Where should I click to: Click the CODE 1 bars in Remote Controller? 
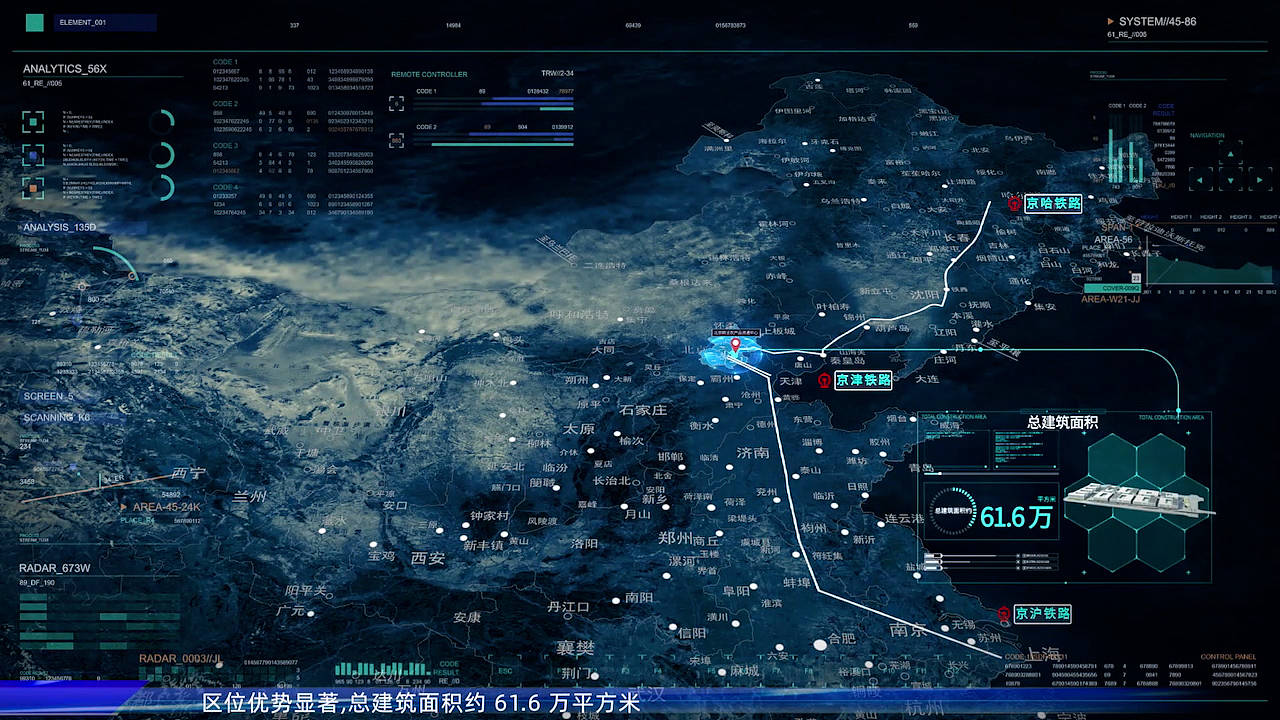tap(494, 103)
